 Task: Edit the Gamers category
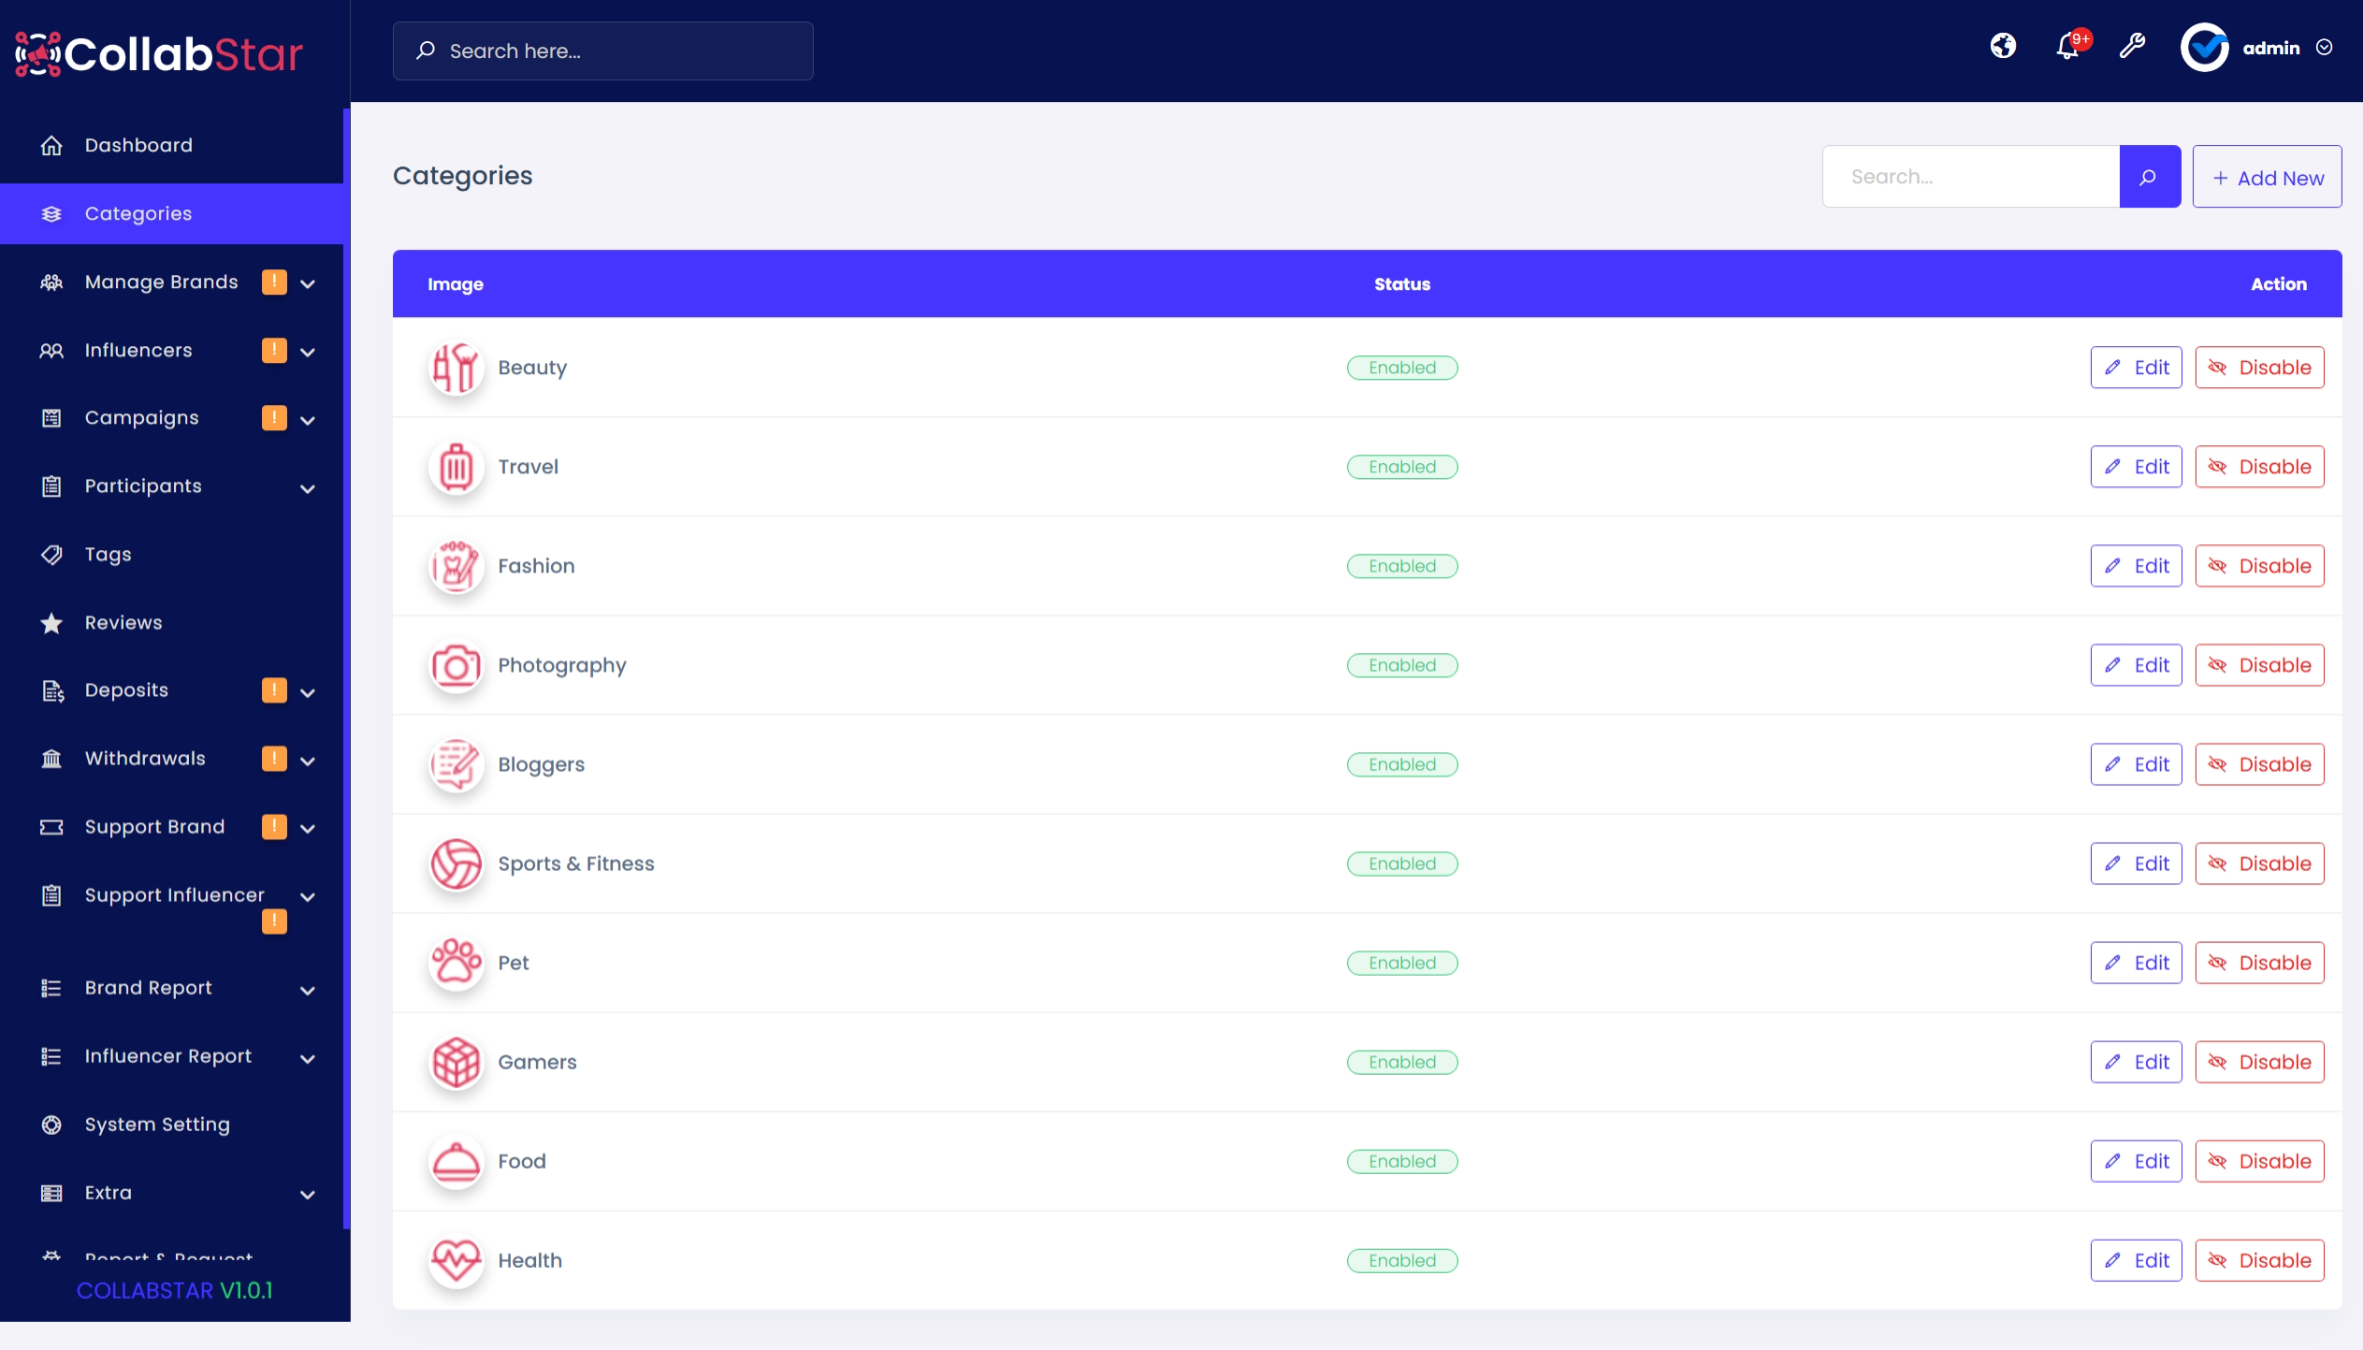pyautogui.click(x=2136, y=1062)
